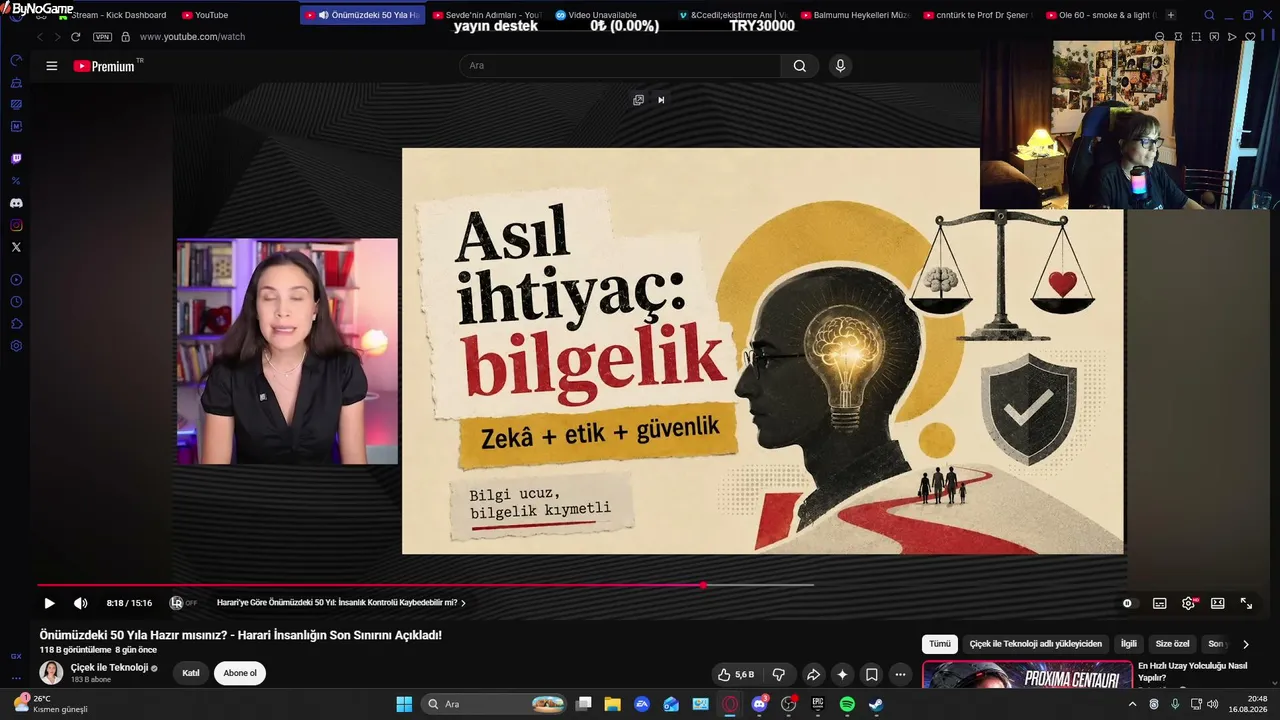
Task: Open Twitch from the browser sidebar
Action: pyautogui.click(x=16, y=159)
